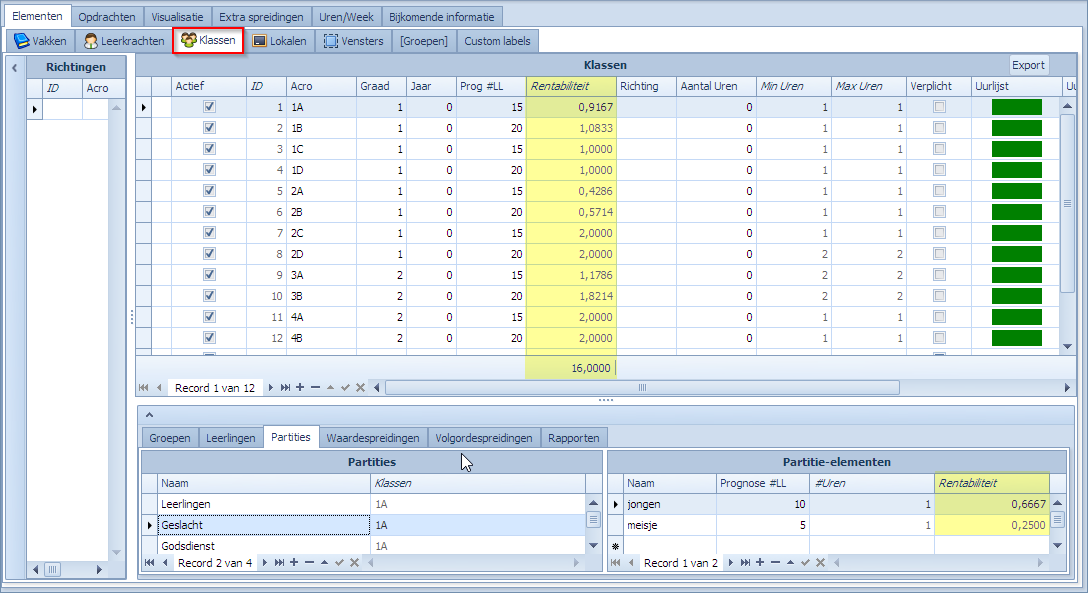Check Verplicht for class 4A

tap(940, 317)
